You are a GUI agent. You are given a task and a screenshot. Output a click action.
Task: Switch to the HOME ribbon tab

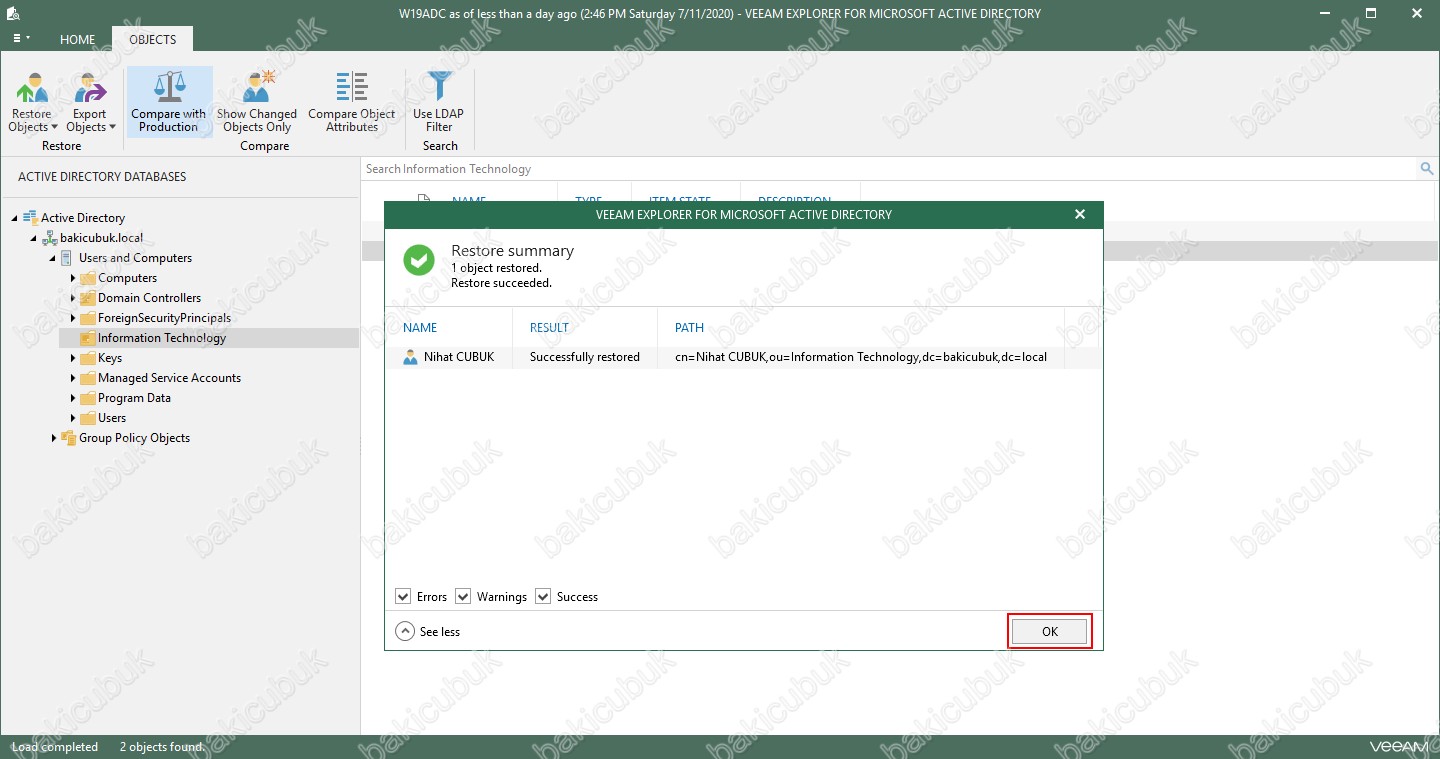(x=77, y=40)
